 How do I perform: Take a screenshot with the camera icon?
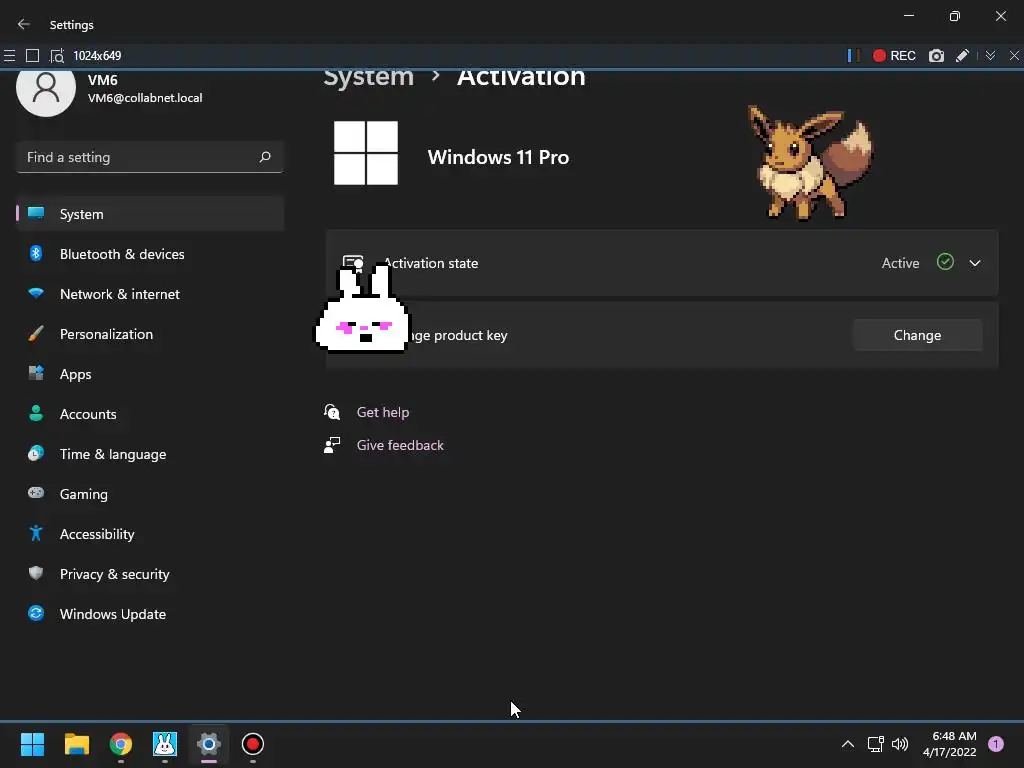pyautogui.click(x=936, y=56)
